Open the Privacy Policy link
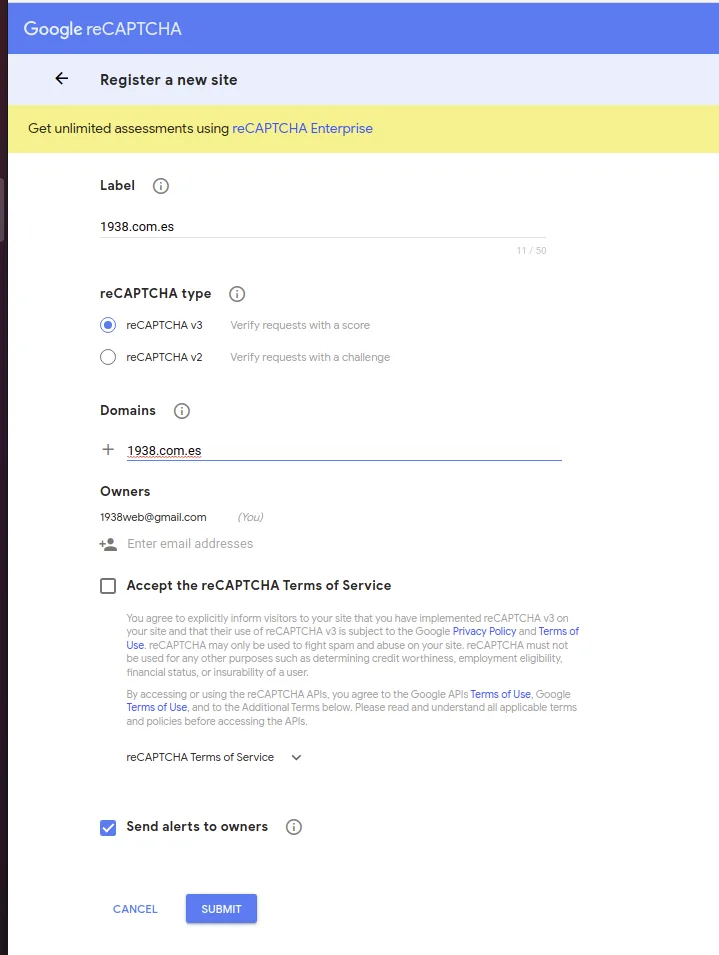The height and width of the screenshot is (955, 719). click(x=484, y=632)
